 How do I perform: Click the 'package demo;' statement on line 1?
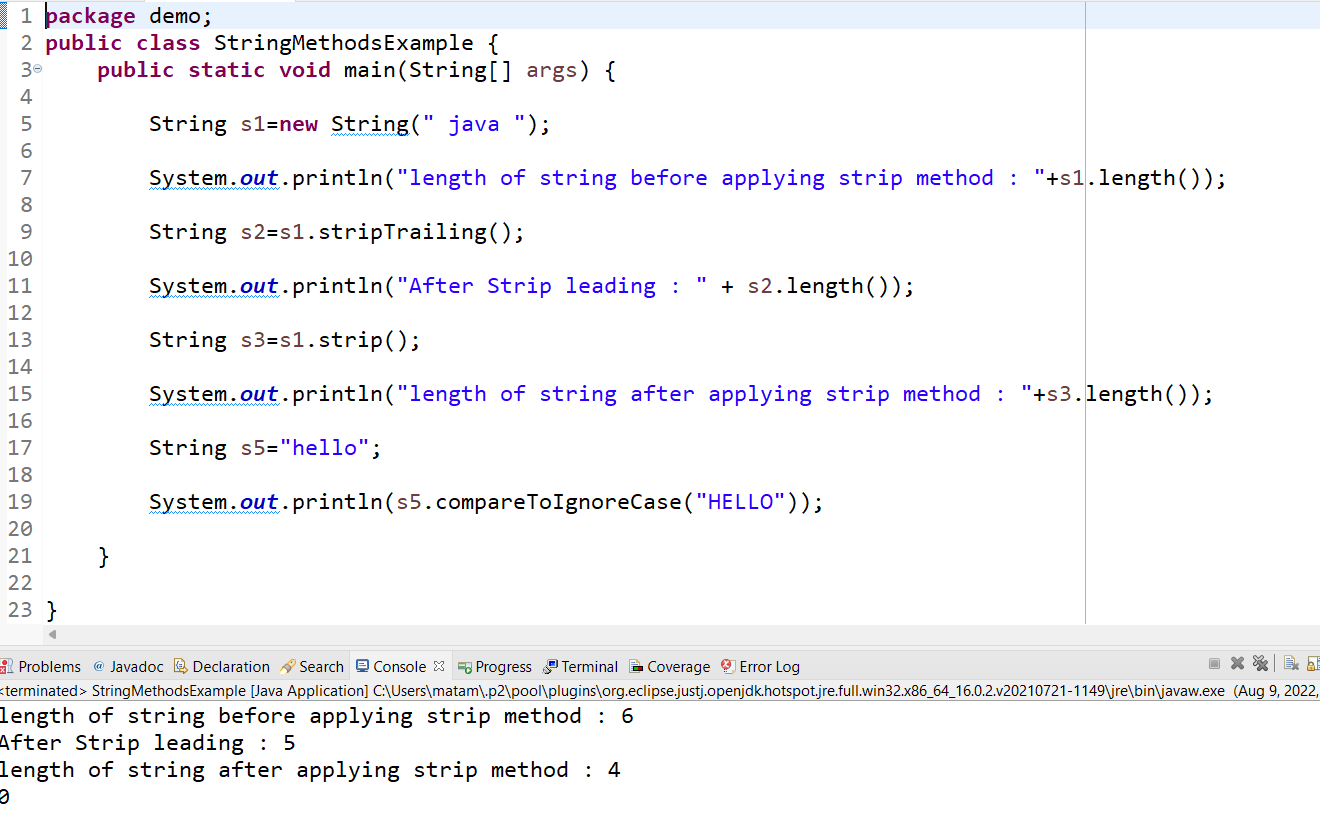tap(129, 16)
